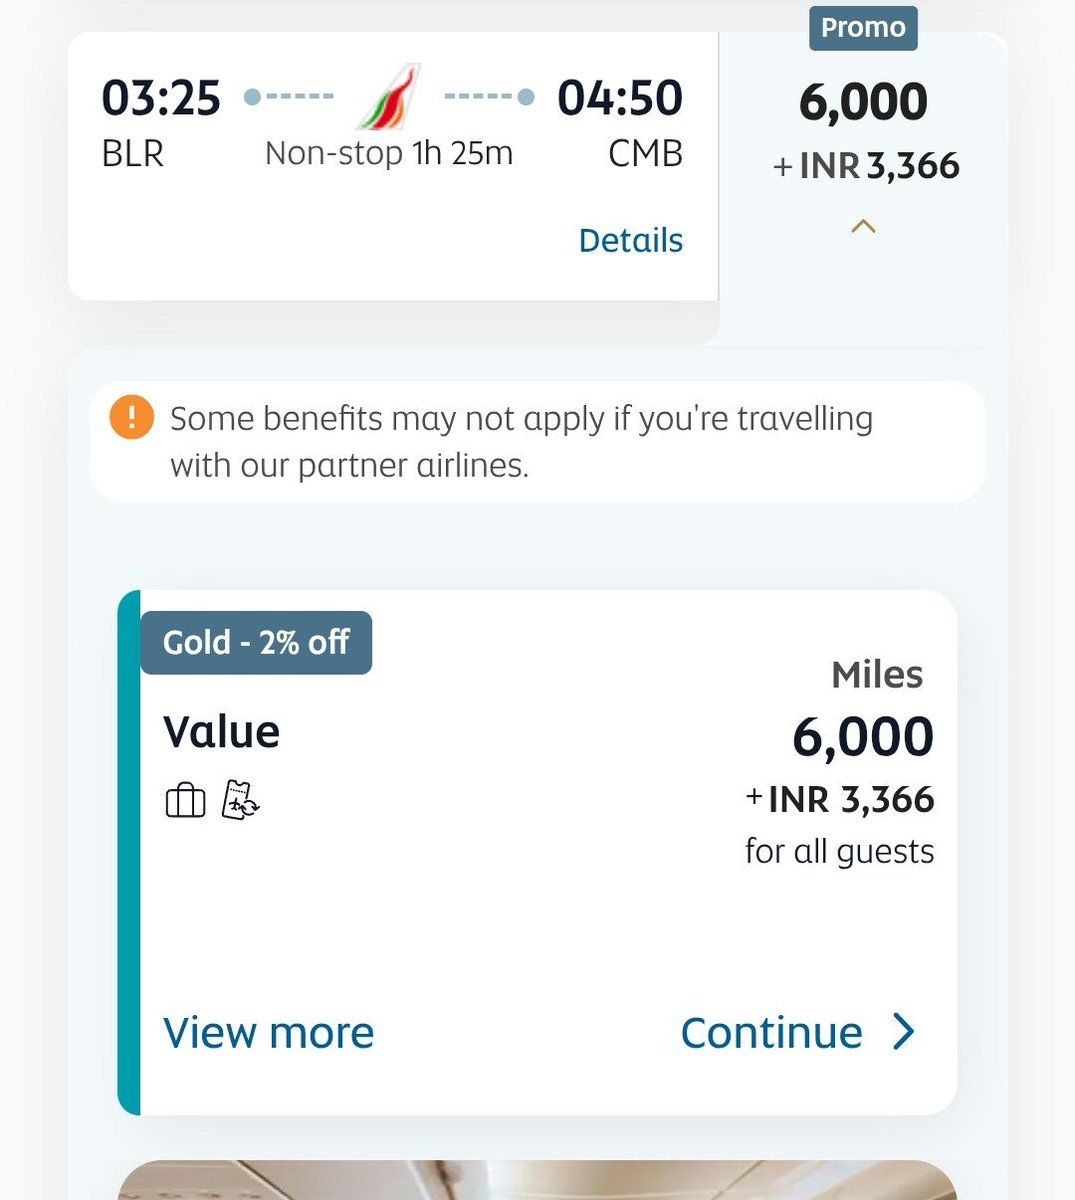Click the teal selected-fare bar on Value card
This screenshot has width=1075, height=1200.
[x=129, y=852]
